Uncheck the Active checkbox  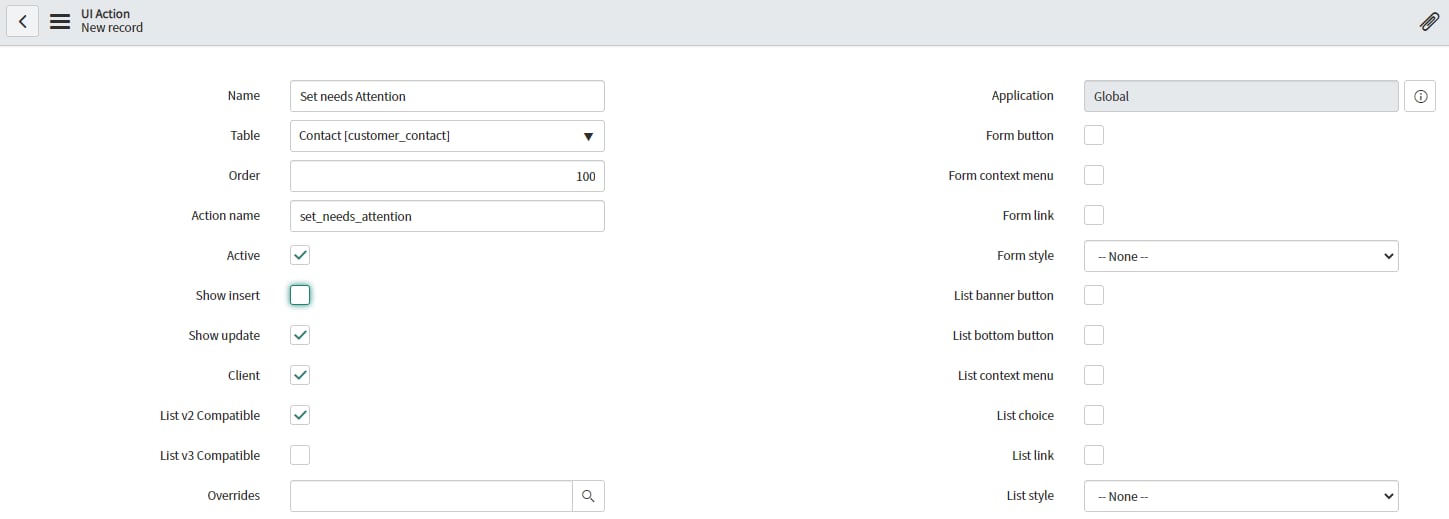point(300,255)
